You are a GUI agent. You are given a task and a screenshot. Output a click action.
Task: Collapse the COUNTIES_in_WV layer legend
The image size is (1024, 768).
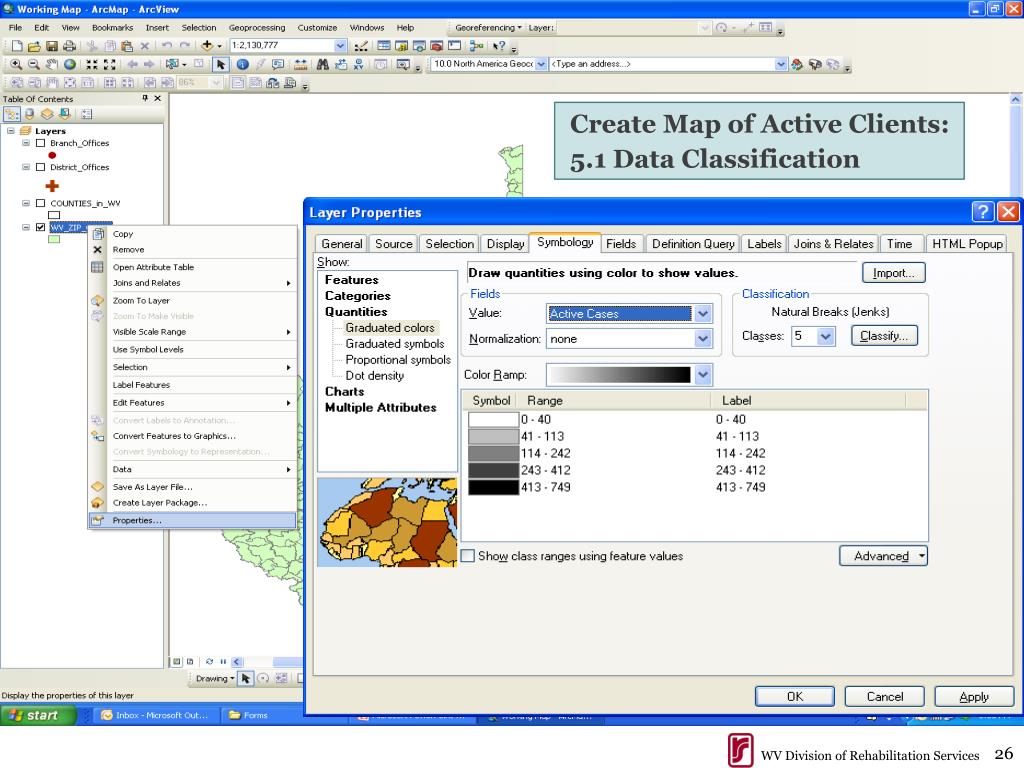pyautogui.click(x=25, y=203)
